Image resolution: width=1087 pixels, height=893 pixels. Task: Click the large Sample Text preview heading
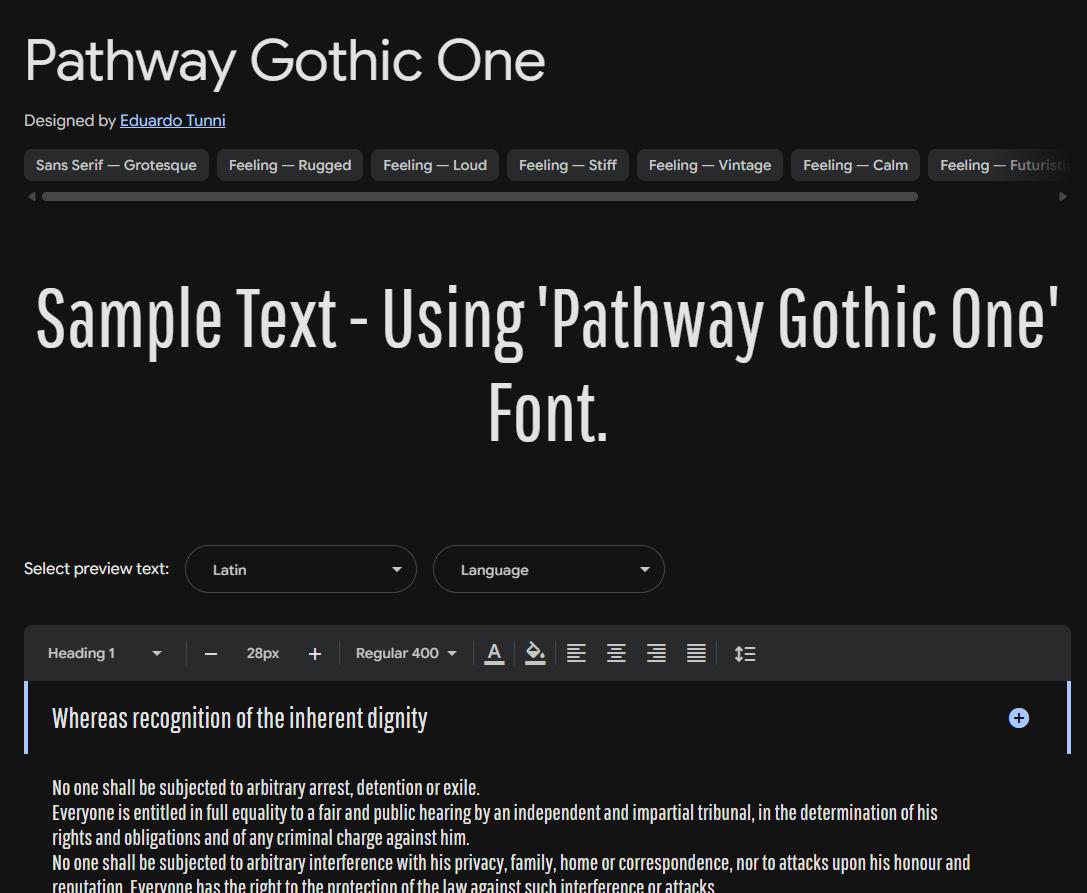click(x=548, y=364)
